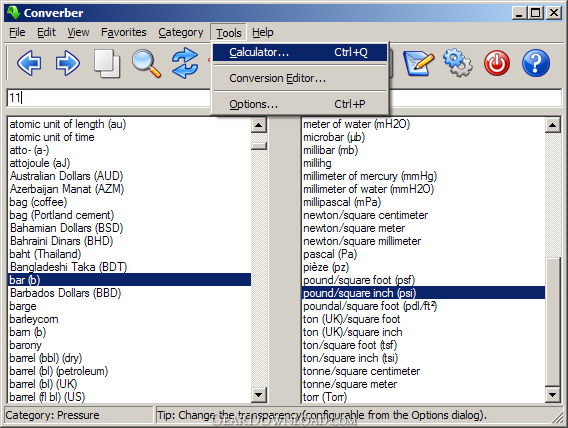Select newton/square centimeter
The image size is (568, 428).
pyautogui.click(x=366, y=215)
